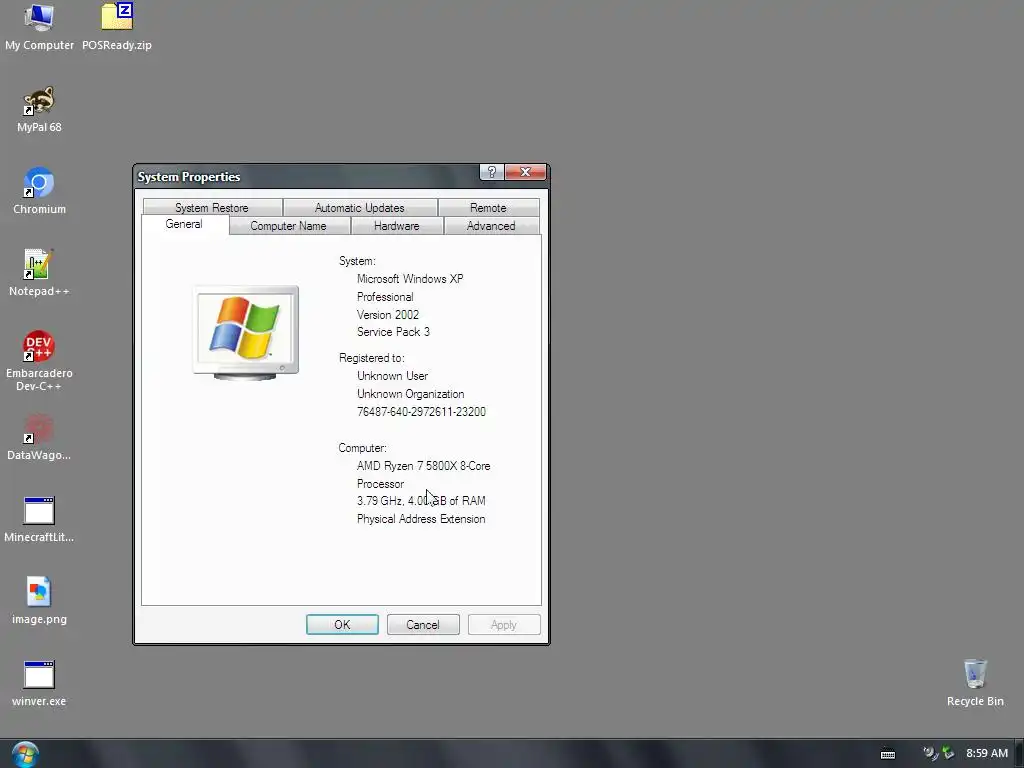Select the General tab

pos(184,225)
